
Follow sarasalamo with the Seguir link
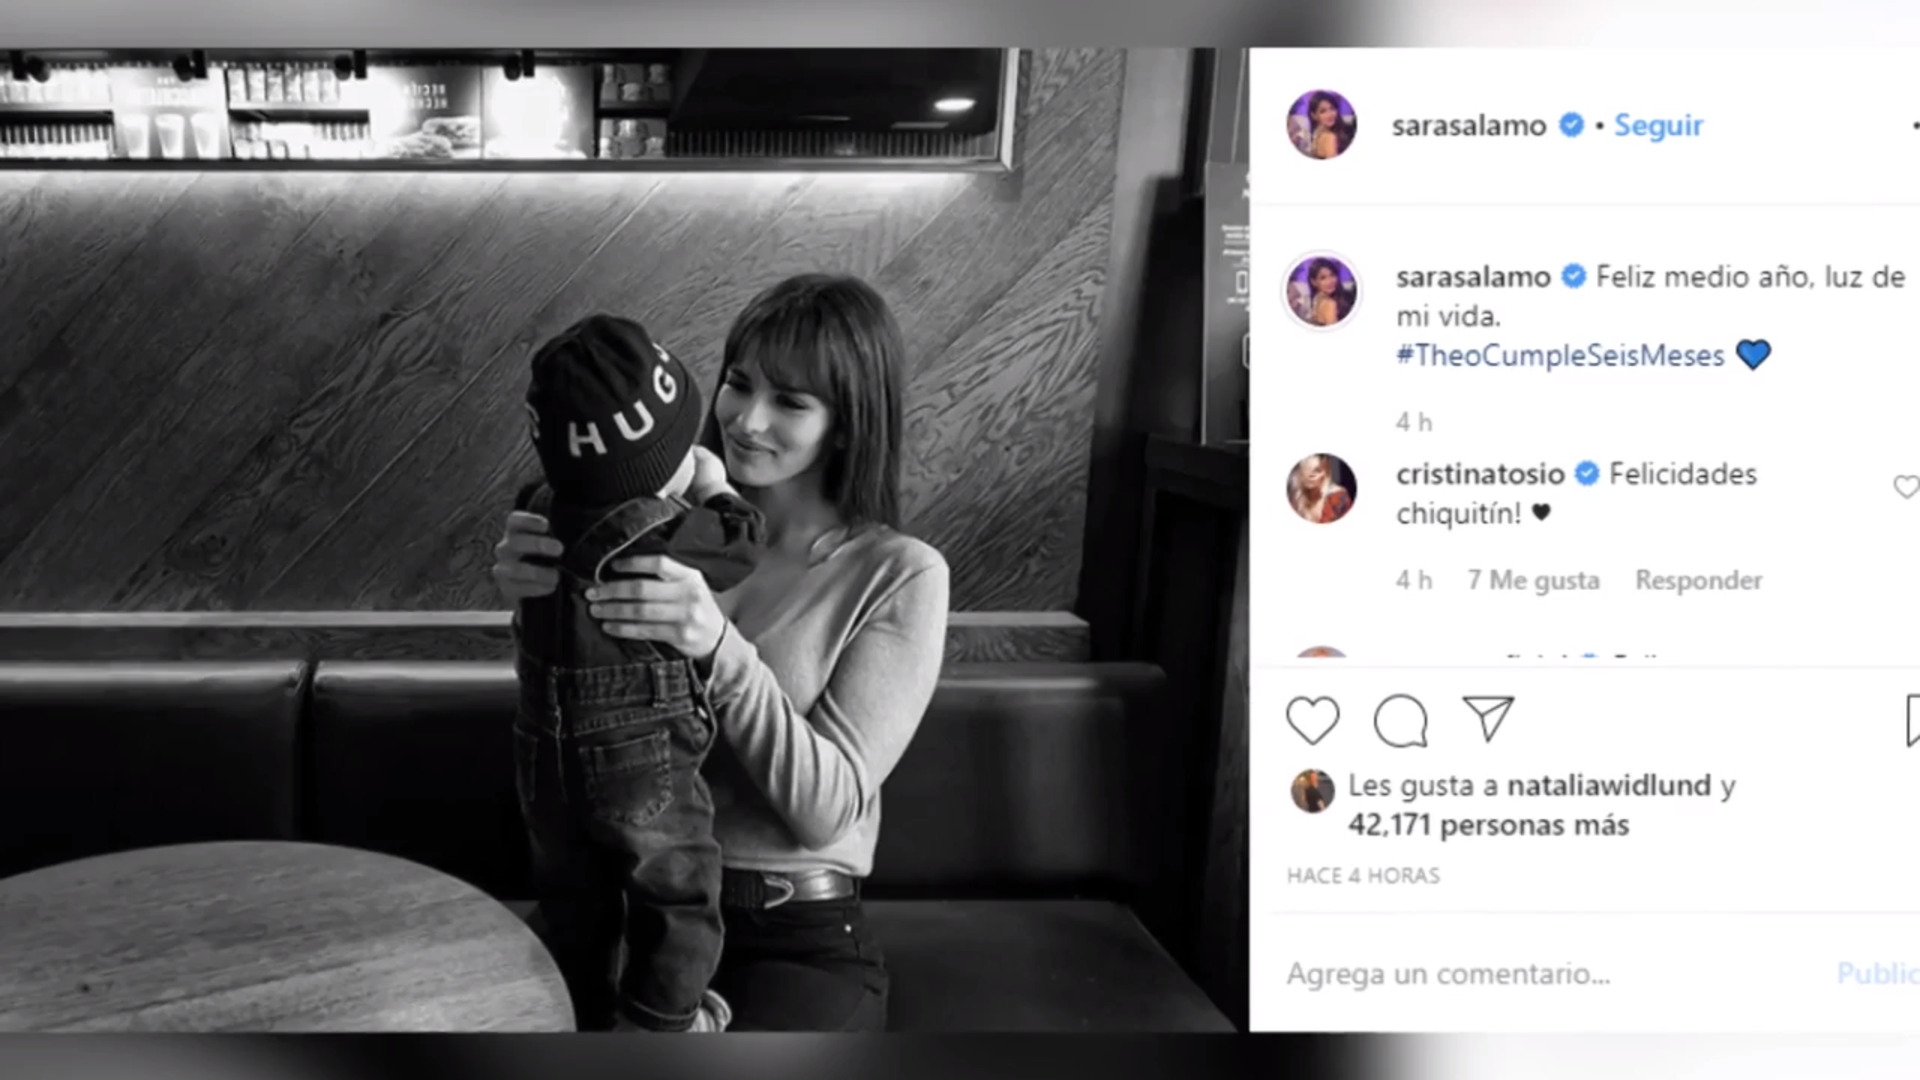point(1658,125)
